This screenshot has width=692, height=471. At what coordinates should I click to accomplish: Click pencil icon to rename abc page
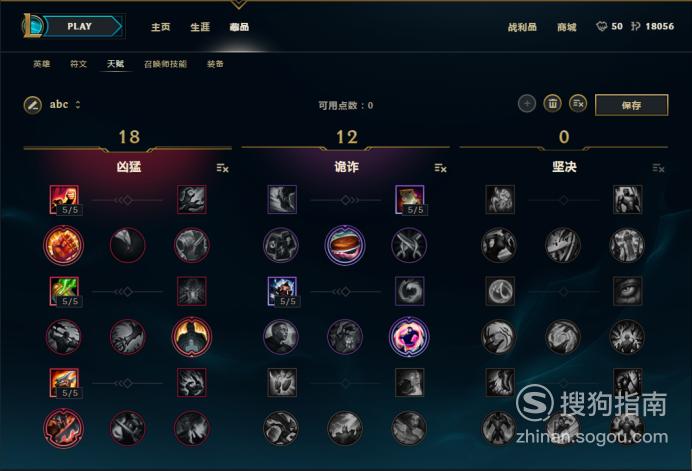click(33, 105)
